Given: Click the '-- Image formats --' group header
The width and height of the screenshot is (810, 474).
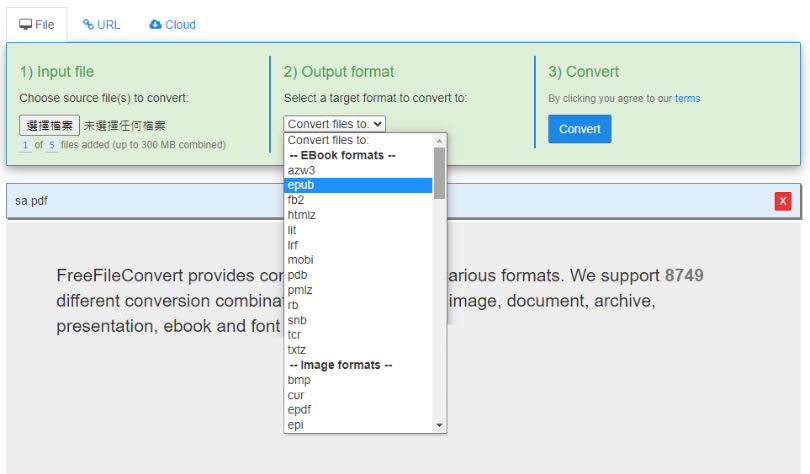Looking at the screenshot, I should click(x=358, y=365).
